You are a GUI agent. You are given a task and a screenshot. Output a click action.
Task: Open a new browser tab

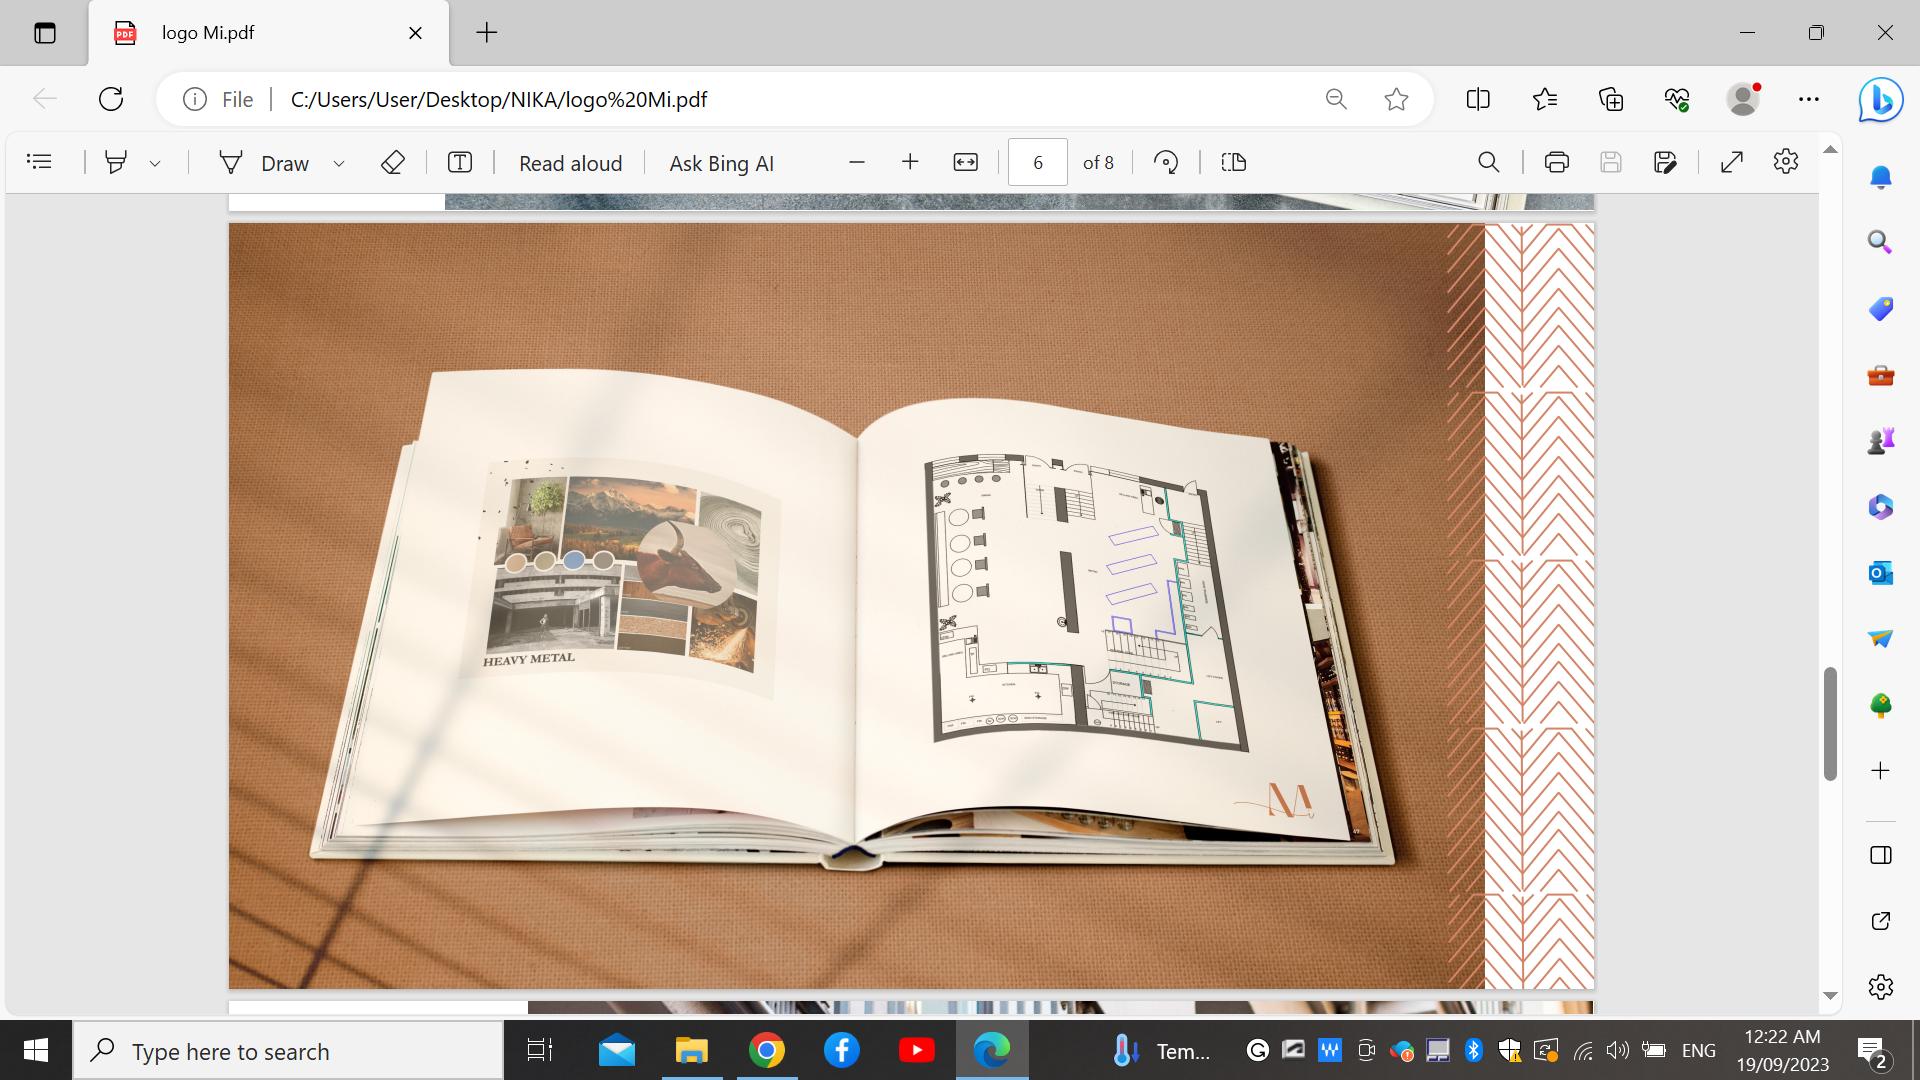coord(486,33)
